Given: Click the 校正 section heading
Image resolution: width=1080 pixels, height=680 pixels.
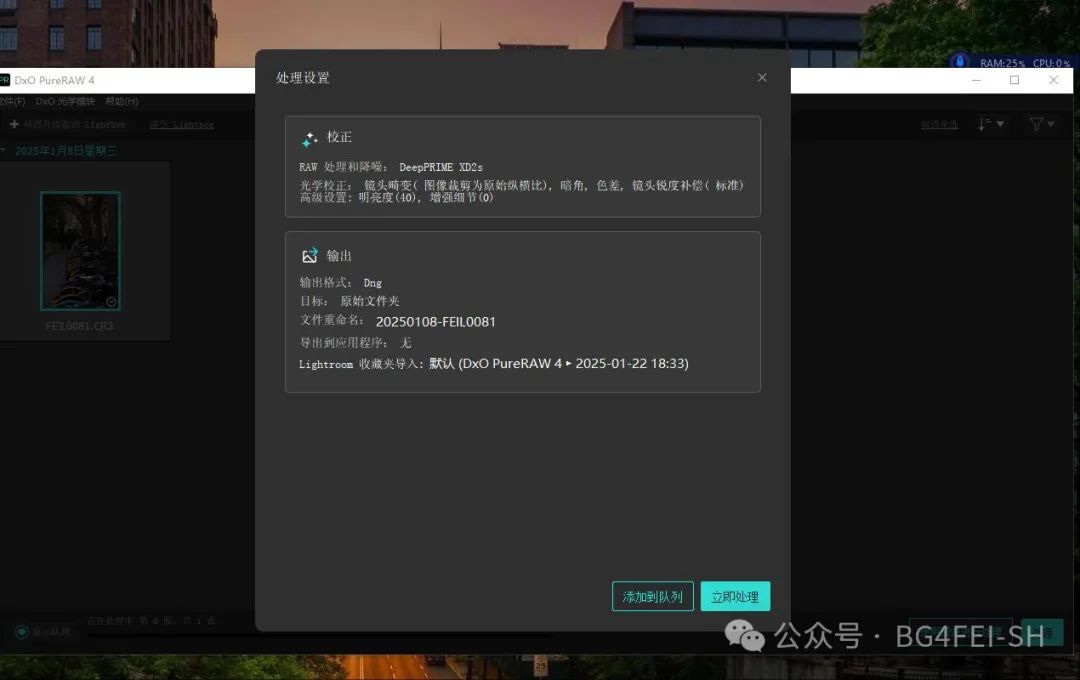Looking at the screenshot, I should click(x=339, y=137).
